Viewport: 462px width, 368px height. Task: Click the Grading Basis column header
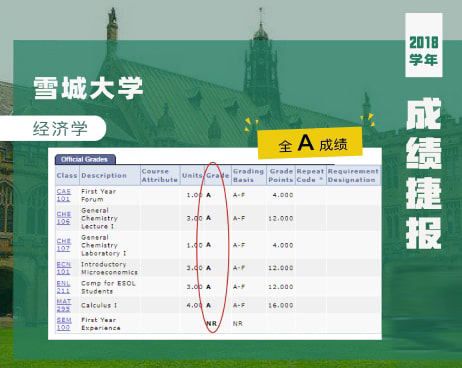coord(248,175)
